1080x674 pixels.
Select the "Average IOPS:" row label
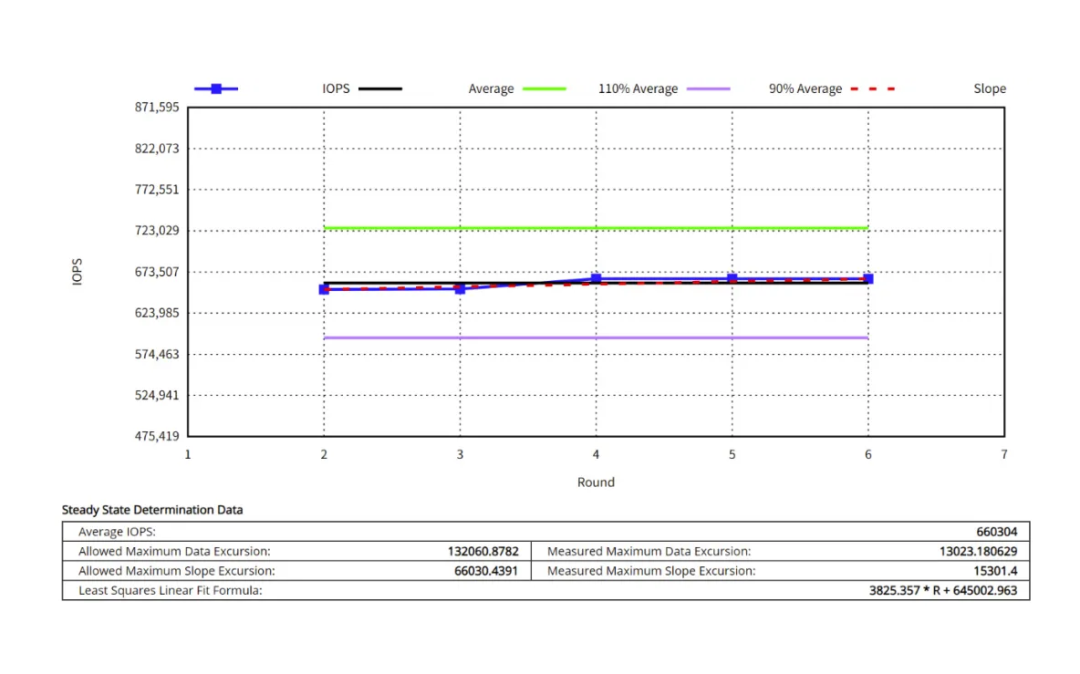(x=117, y=532)
